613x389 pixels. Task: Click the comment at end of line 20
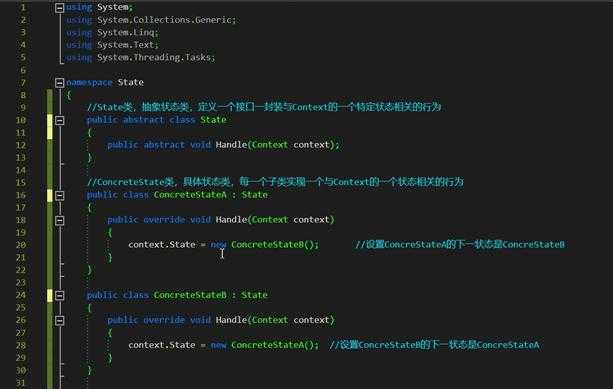460,245
